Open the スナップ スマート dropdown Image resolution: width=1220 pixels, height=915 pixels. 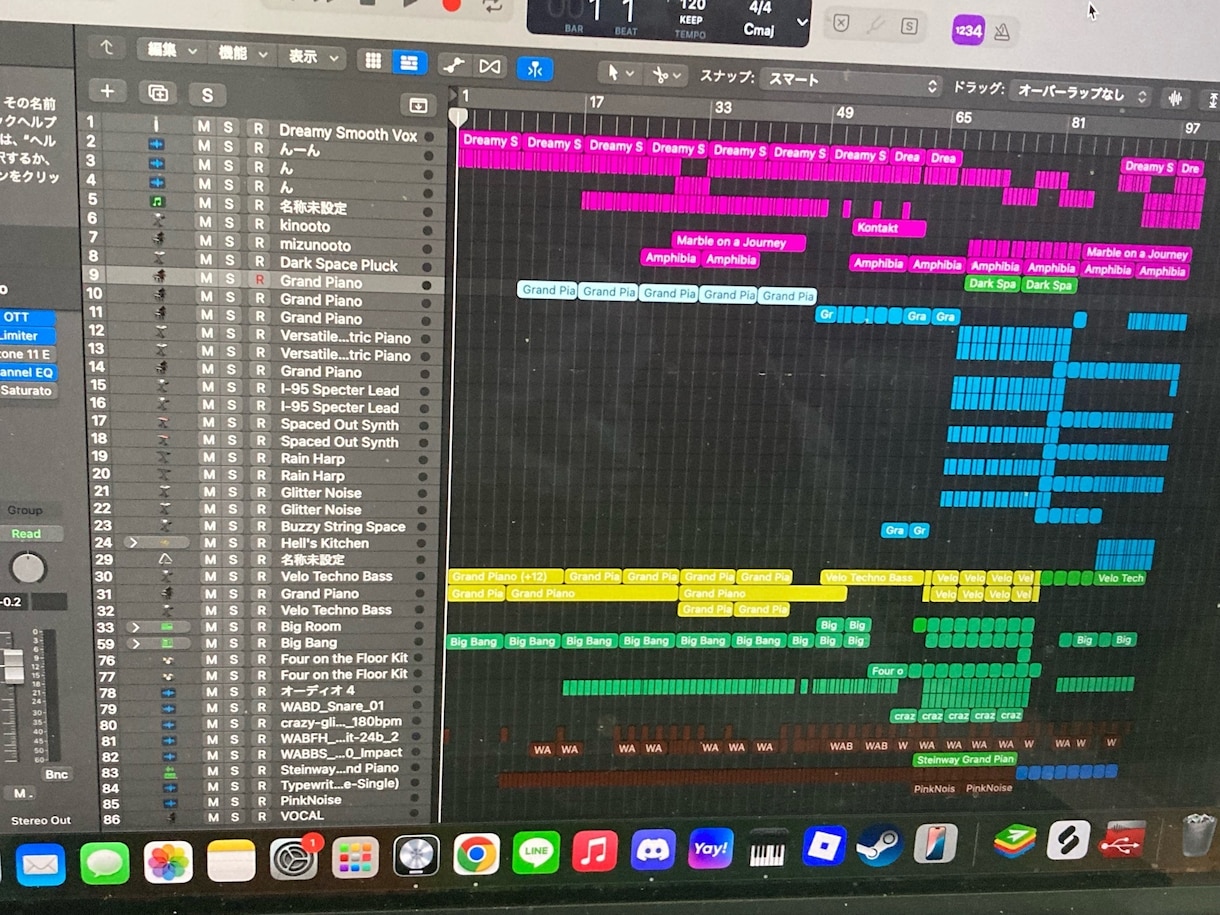(851, 82)
